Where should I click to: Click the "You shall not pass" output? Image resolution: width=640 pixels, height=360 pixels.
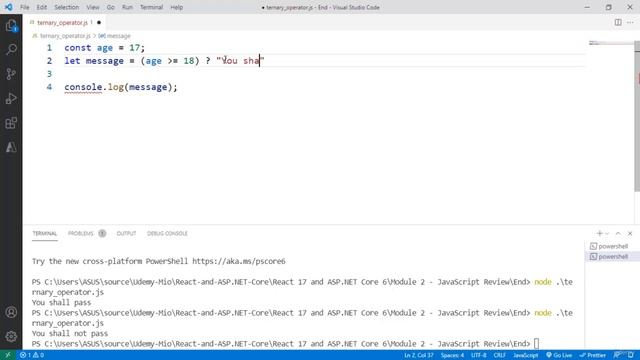tap(70, 333)
